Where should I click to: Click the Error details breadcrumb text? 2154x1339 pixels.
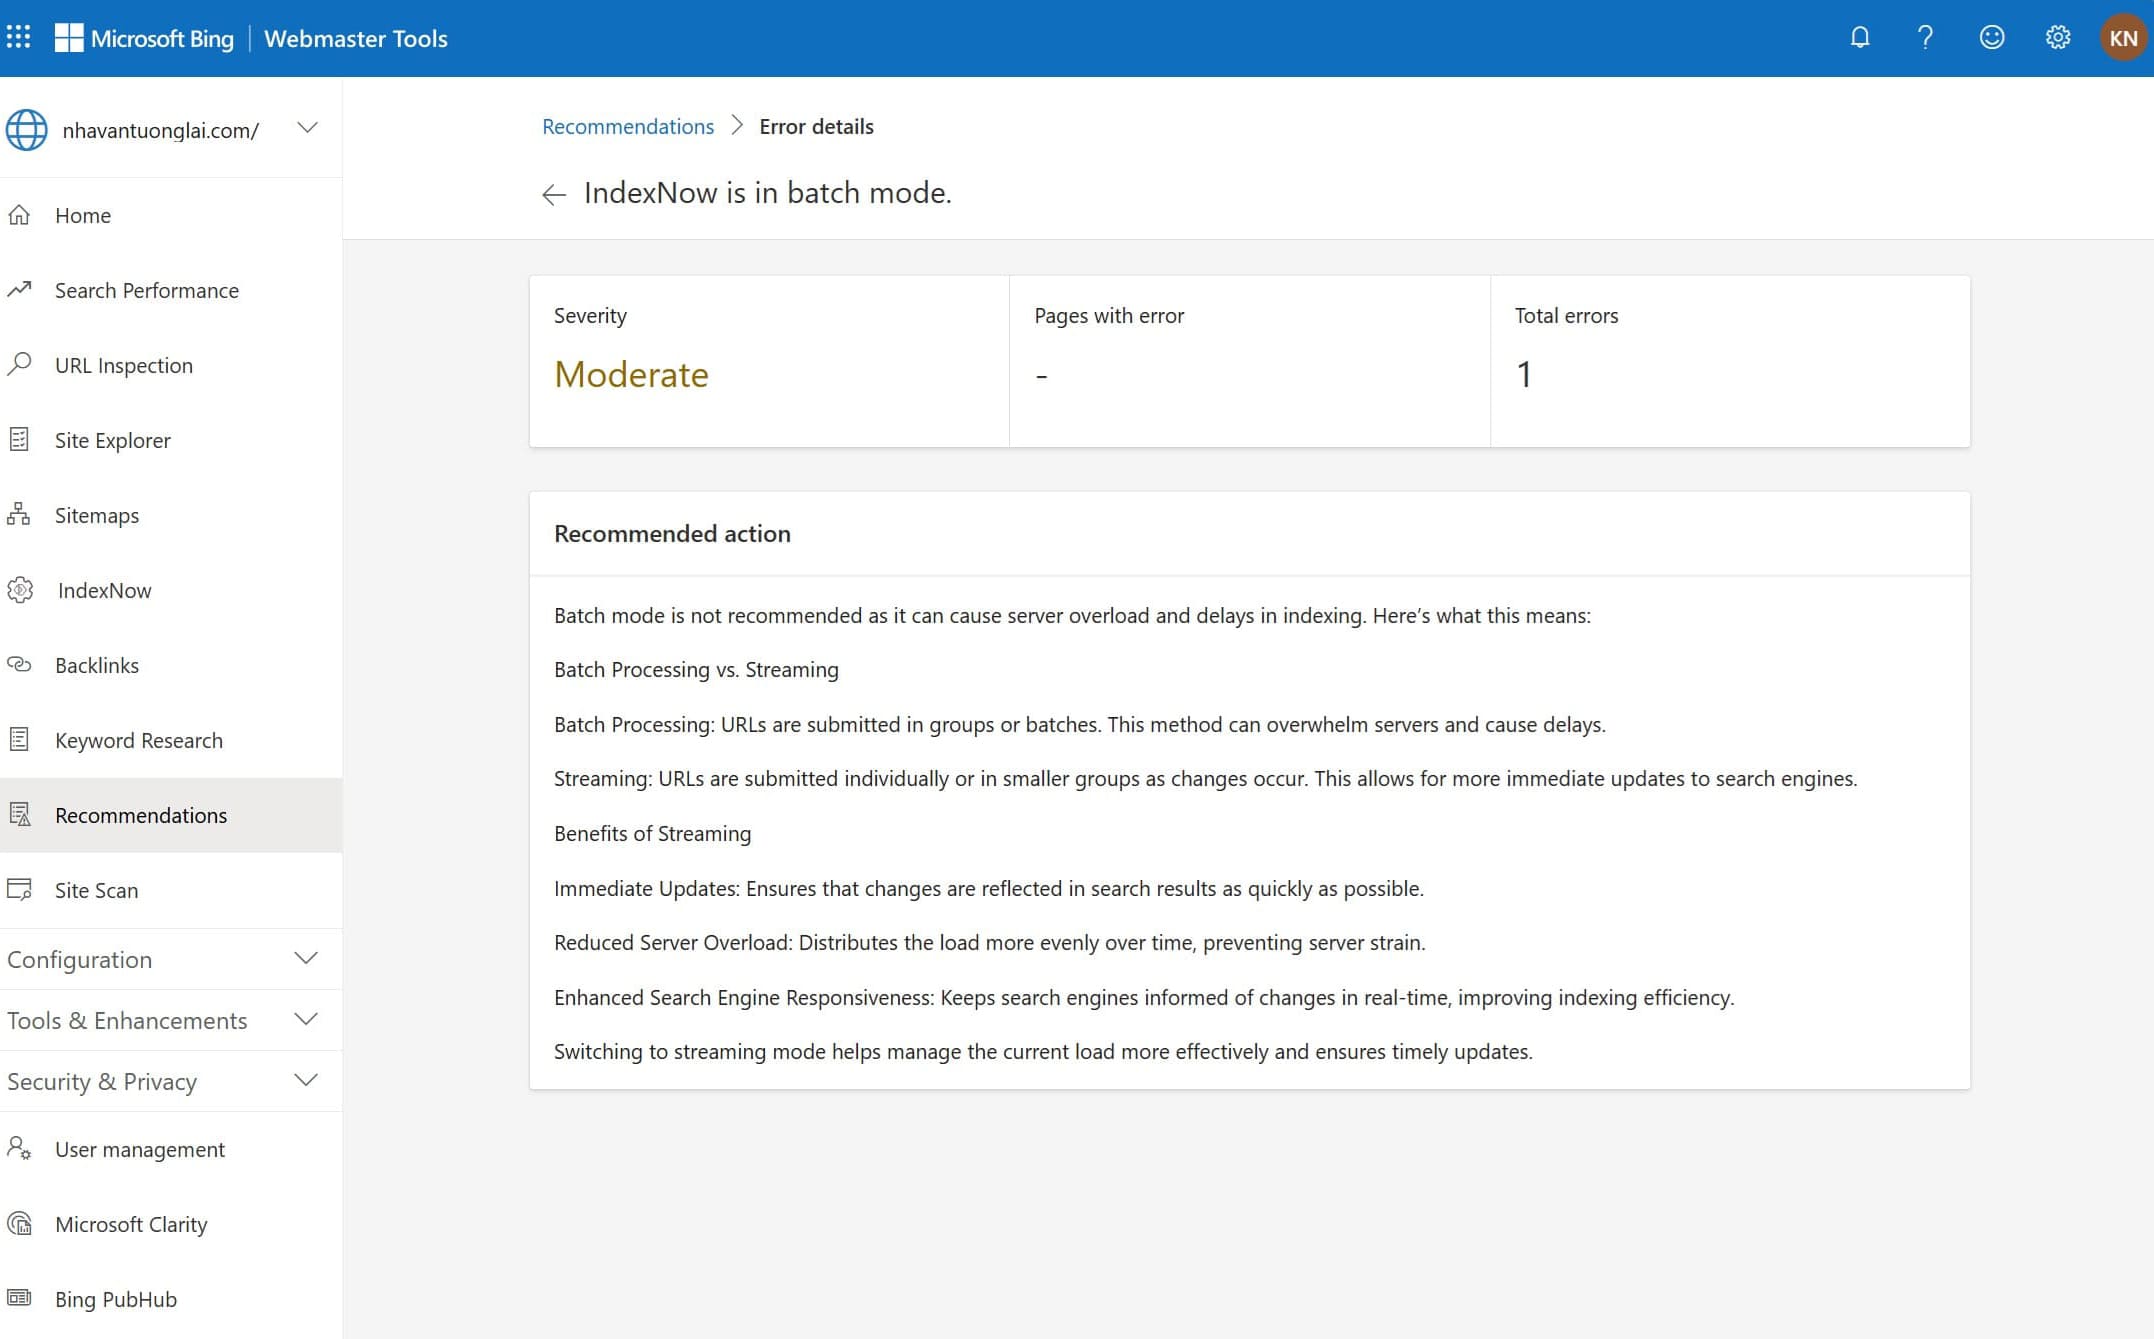(816, 126)
